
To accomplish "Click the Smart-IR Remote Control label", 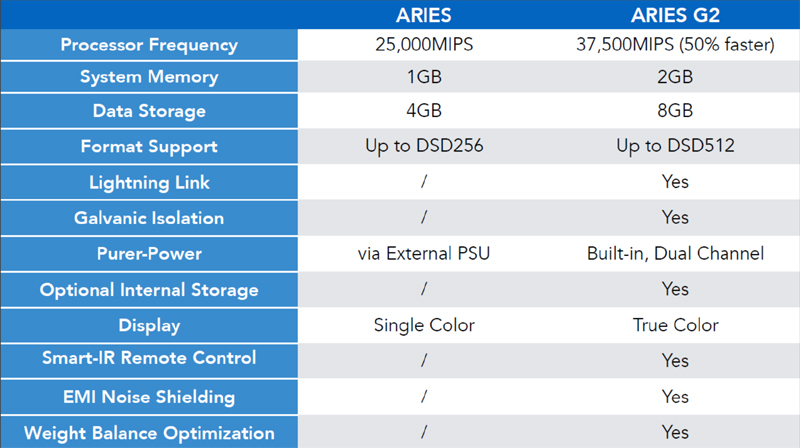I will (149, 358).
